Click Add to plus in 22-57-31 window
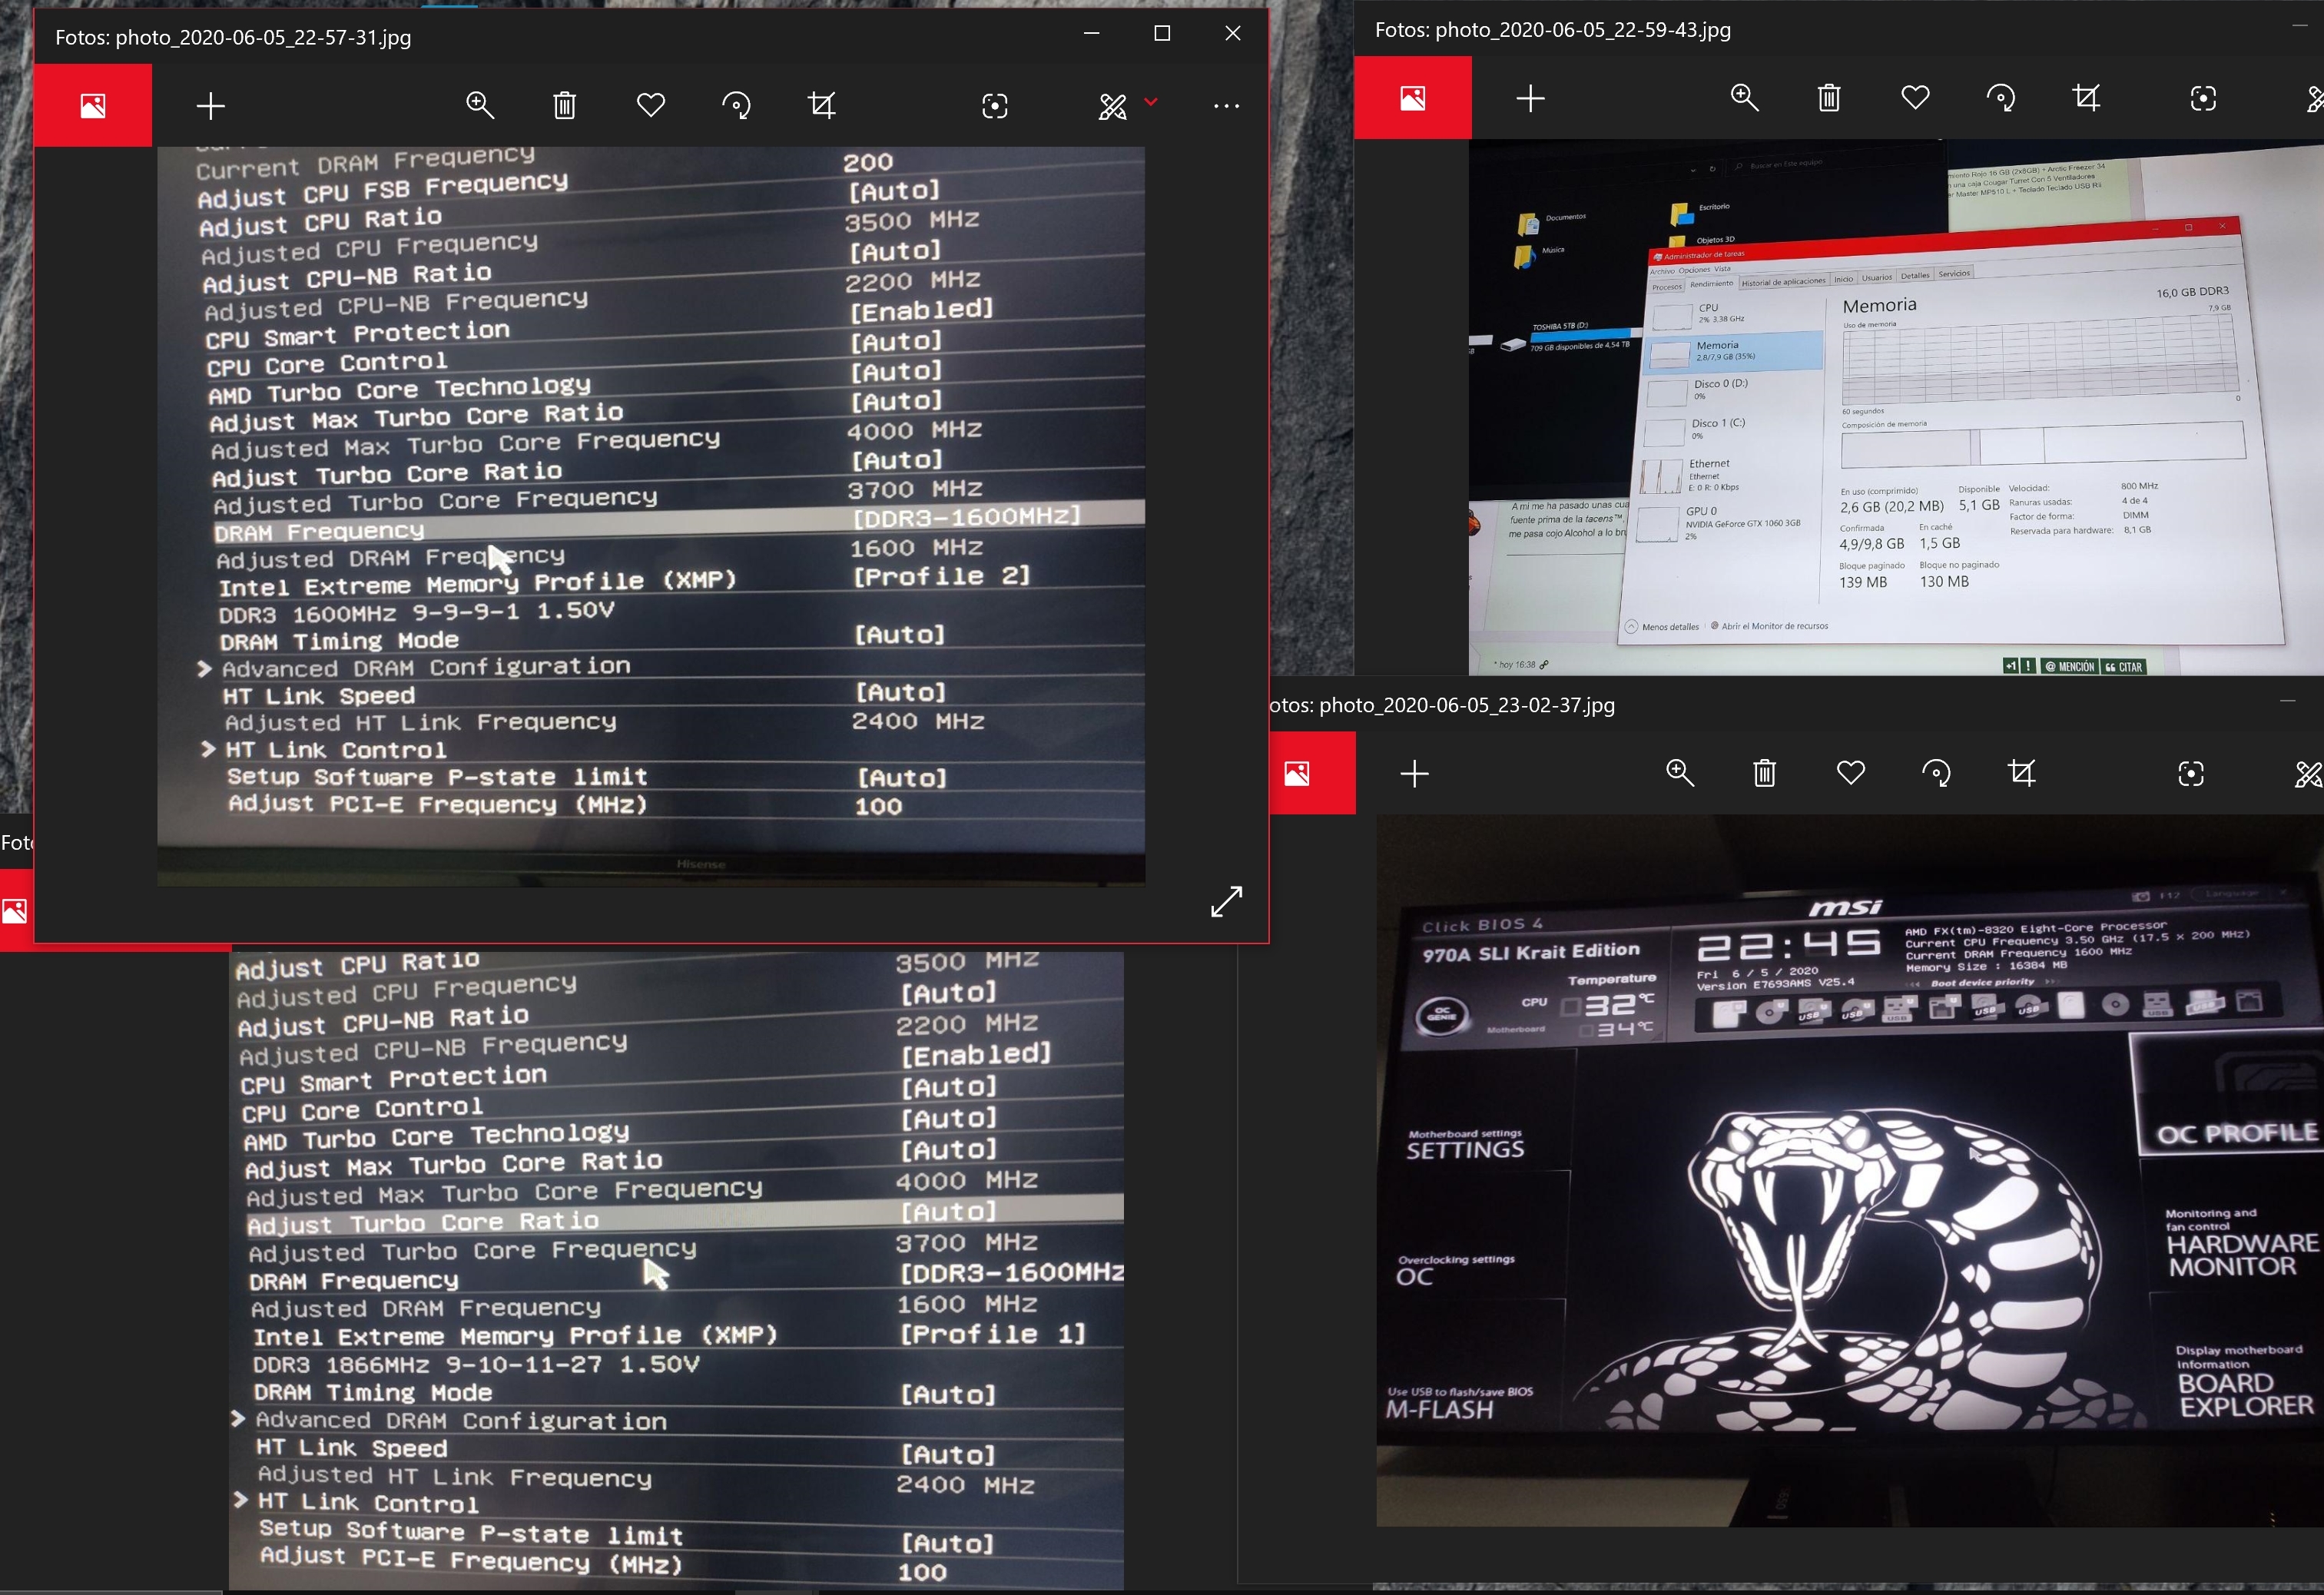This screenshot has width=2324, height=1595. coord(210,106)
